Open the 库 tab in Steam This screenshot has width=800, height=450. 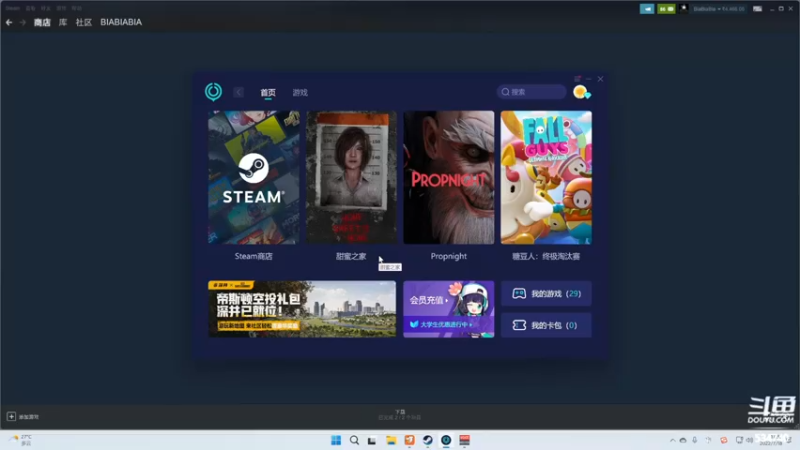click(x=63, y=22)
